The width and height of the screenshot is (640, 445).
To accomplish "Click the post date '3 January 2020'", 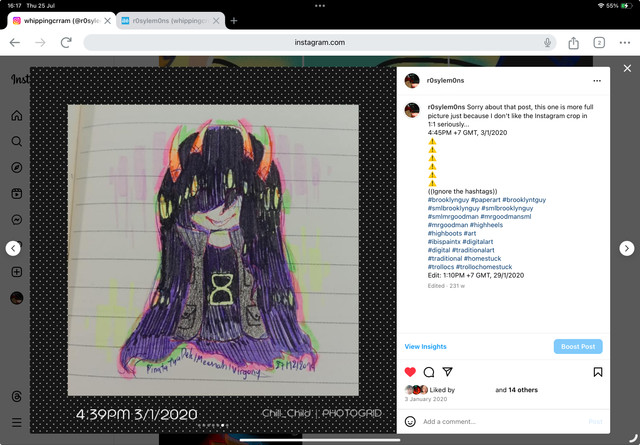I will [426, 399].
